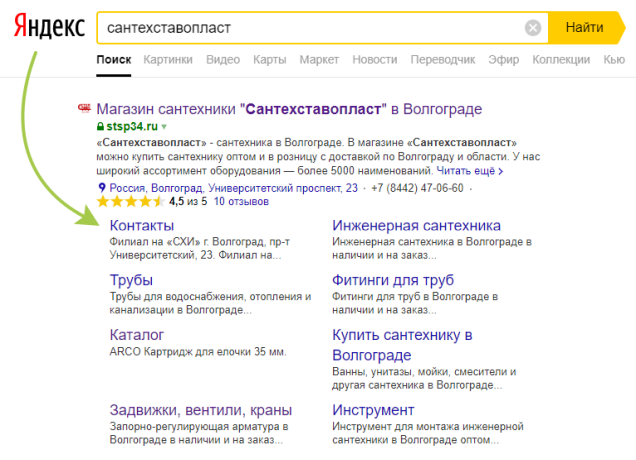636x460 pixels.
Task: Click the description Трубы для водоснабжения, отопления
Action: click(x=210, y=303)
